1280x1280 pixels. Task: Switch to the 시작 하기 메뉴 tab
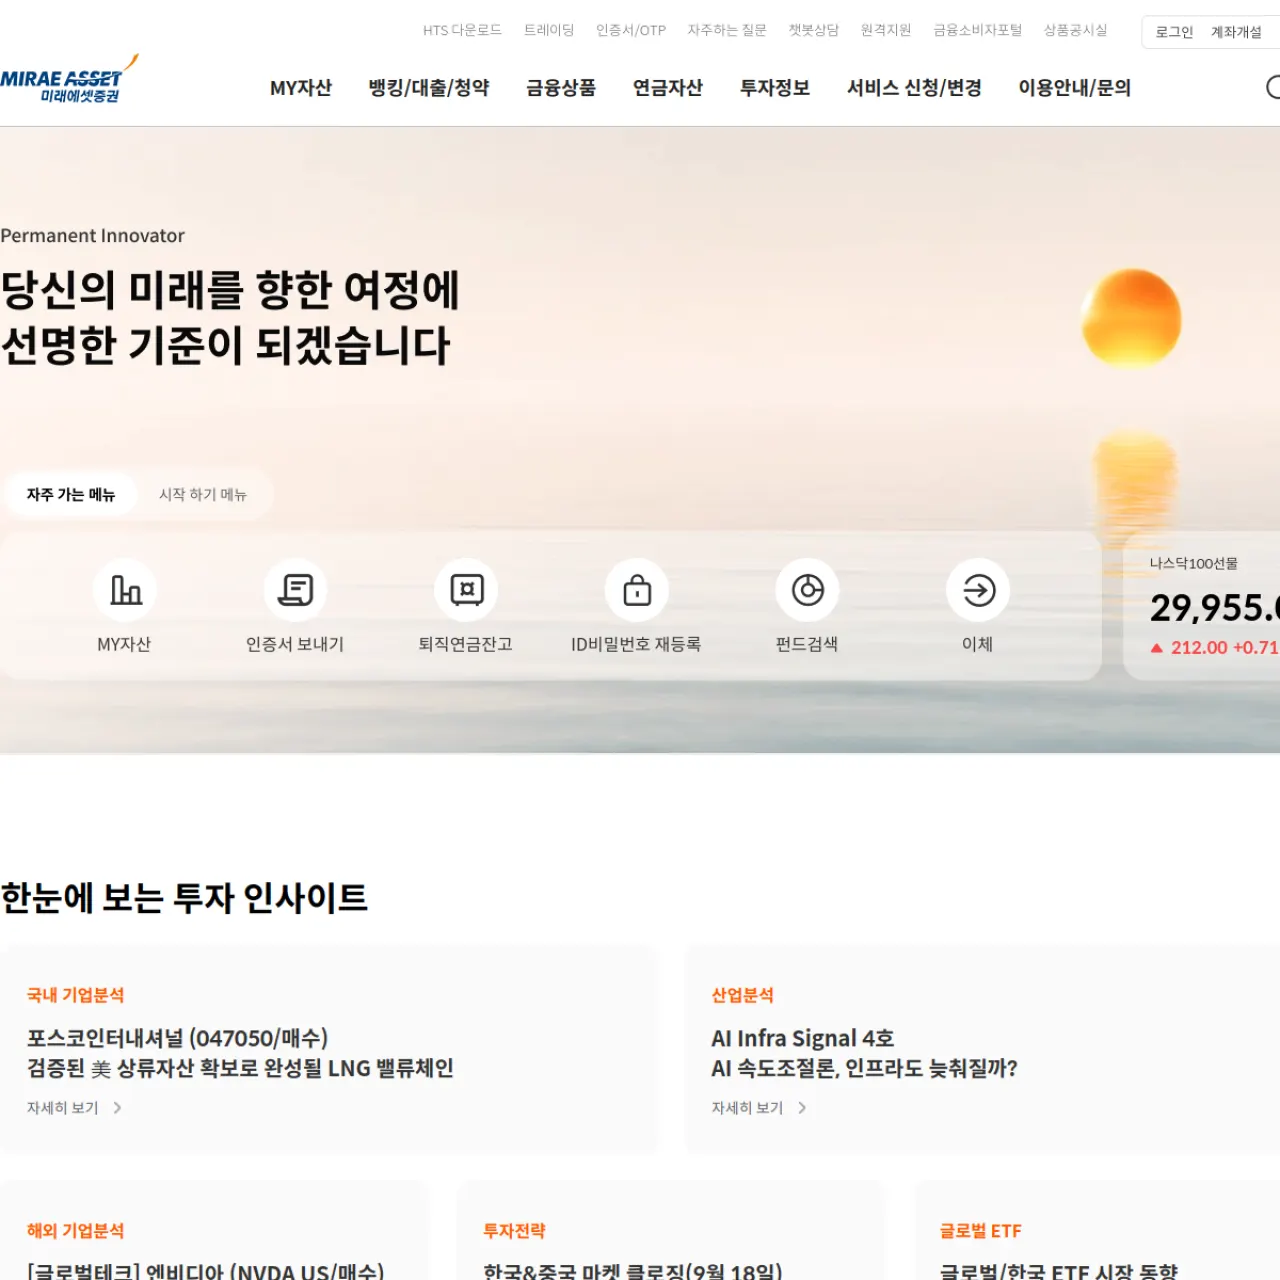[x=203, y=494]
